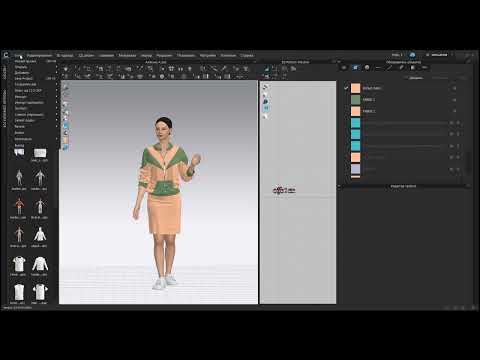Click the icon at right of FABRIC 1 row
480x360 pixels.
click(x=454, y=100)
